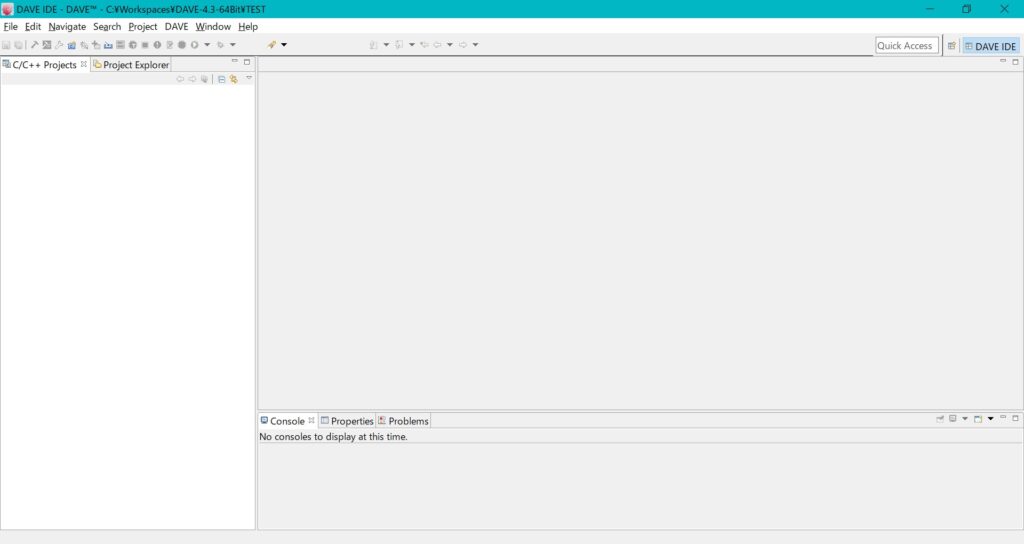Close the Console tab
This screenshot has width=1024, height=544.
(312, 420)
